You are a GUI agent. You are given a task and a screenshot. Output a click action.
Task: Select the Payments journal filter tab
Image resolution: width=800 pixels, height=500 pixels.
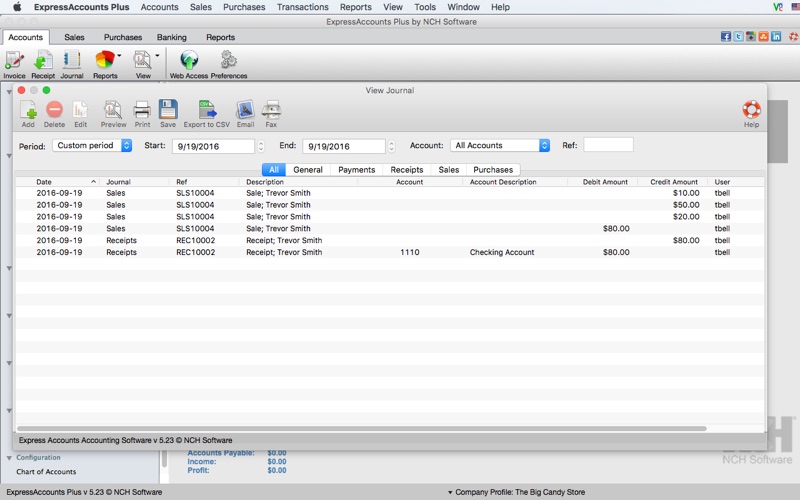[x=356, y=169]
